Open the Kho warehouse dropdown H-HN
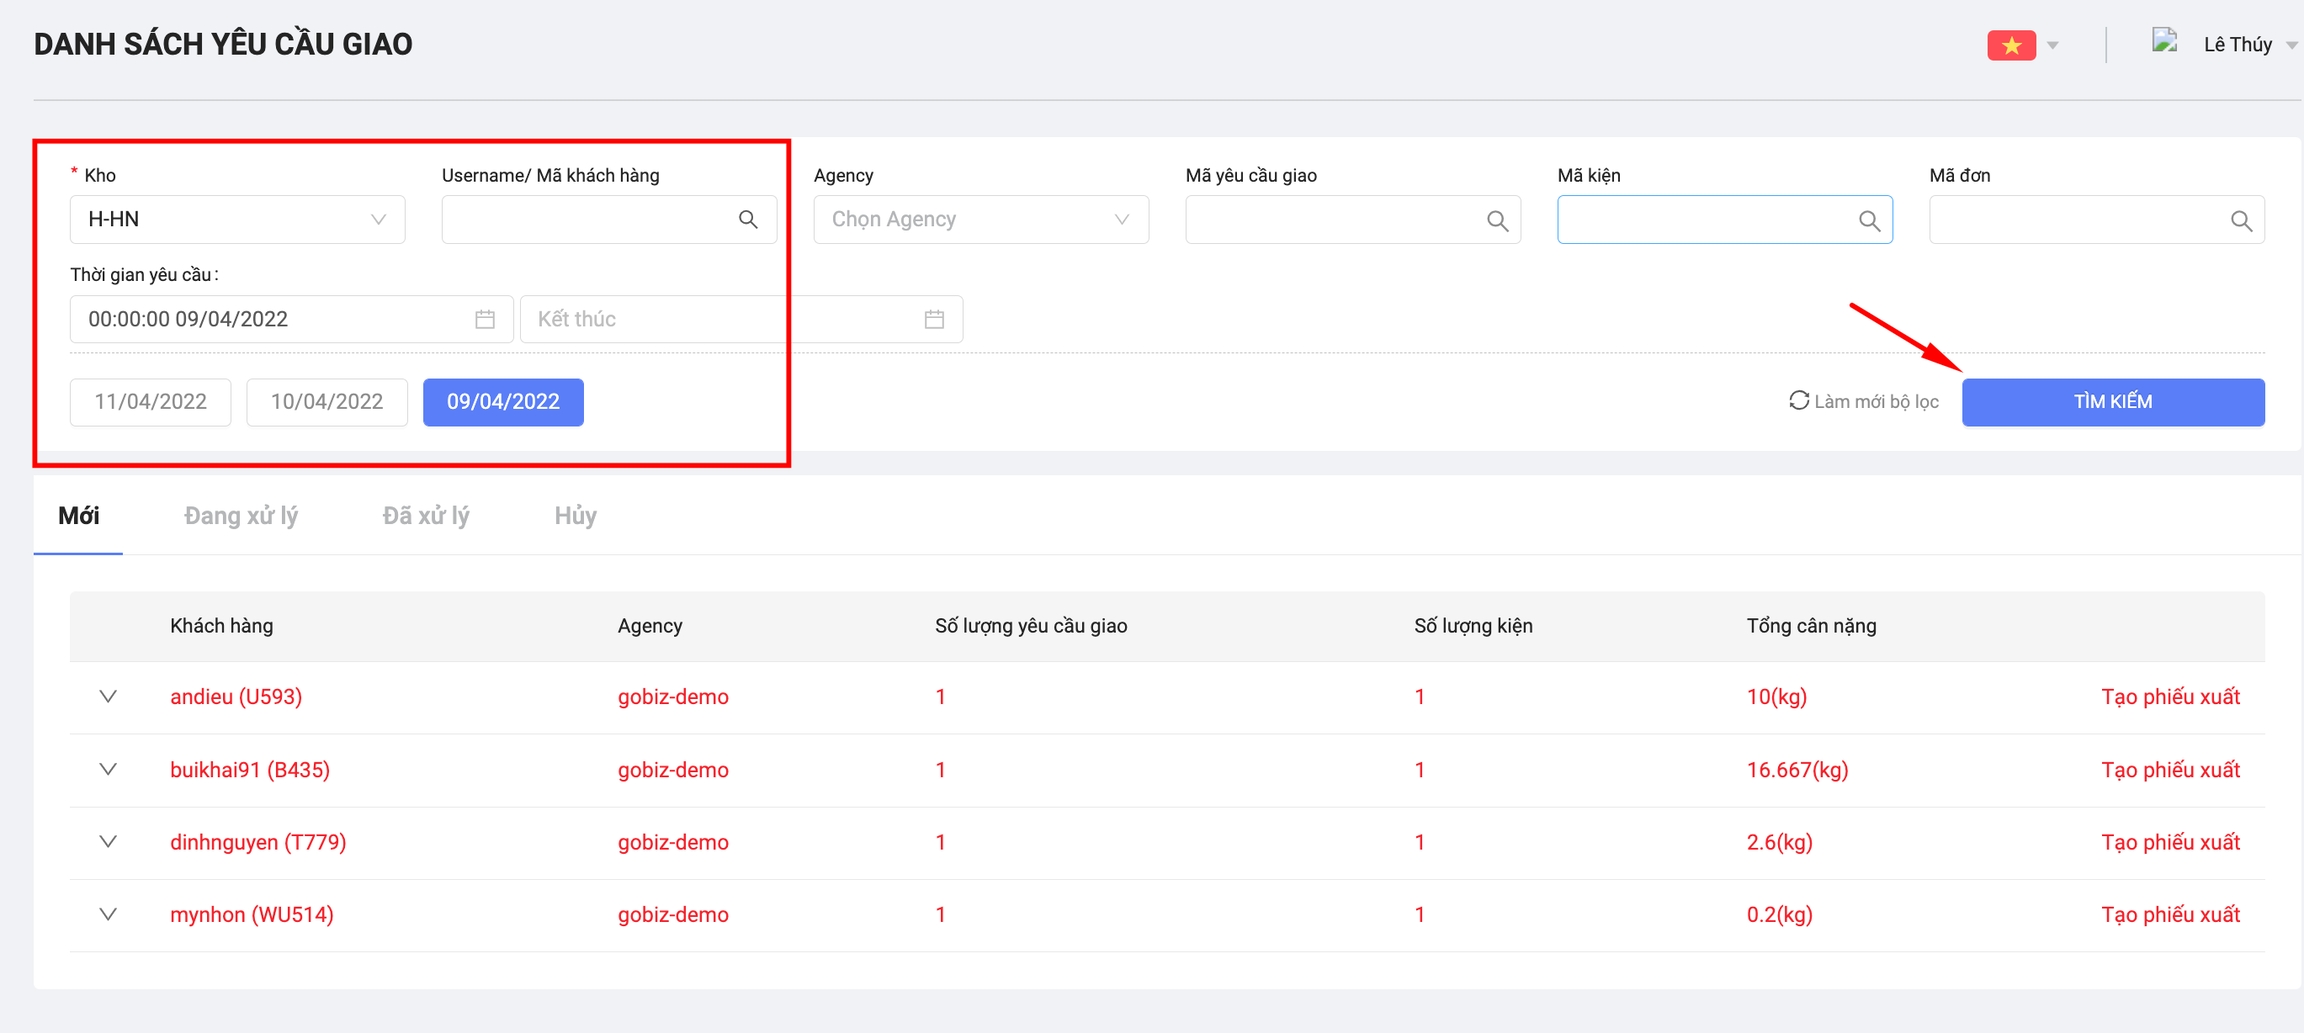 click(x=237, y=220)
